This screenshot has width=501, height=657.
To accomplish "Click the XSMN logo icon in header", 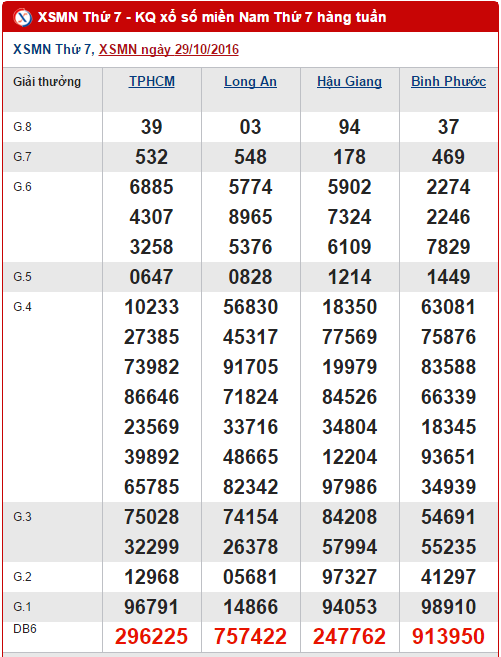I will pos(23,18).
